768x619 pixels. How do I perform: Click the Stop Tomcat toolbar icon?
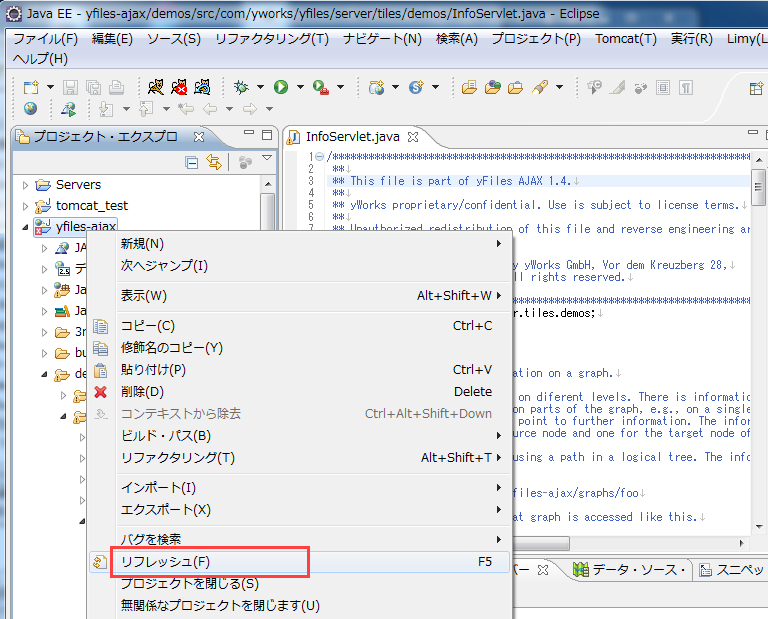pyautogui.click(x=180, y=87)
